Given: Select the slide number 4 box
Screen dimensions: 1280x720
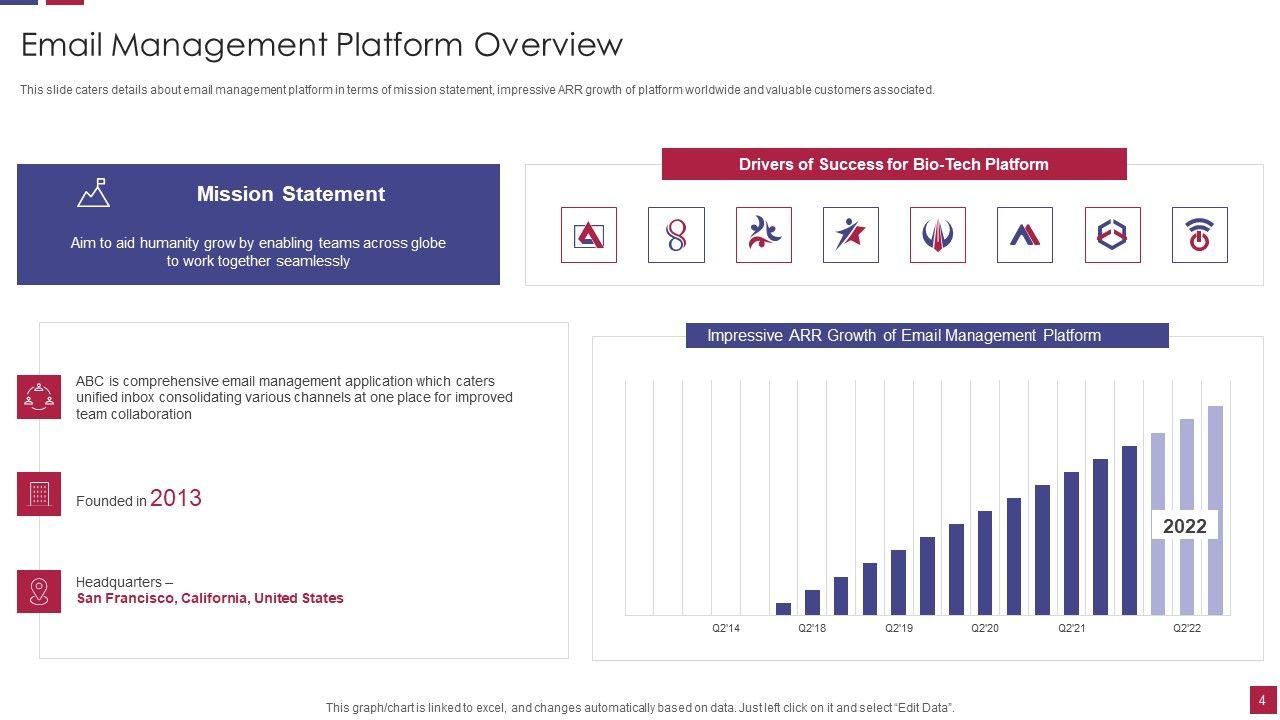Looking at the screenshot, I should click(1262, 700).
